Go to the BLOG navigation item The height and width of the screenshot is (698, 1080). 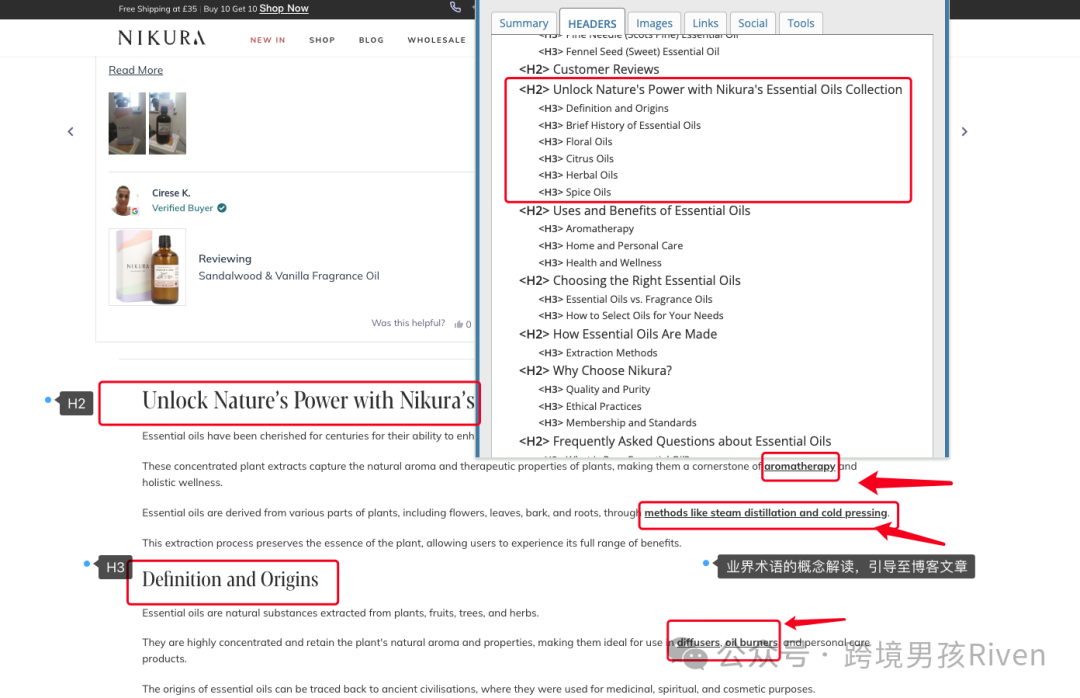[371, 40]
